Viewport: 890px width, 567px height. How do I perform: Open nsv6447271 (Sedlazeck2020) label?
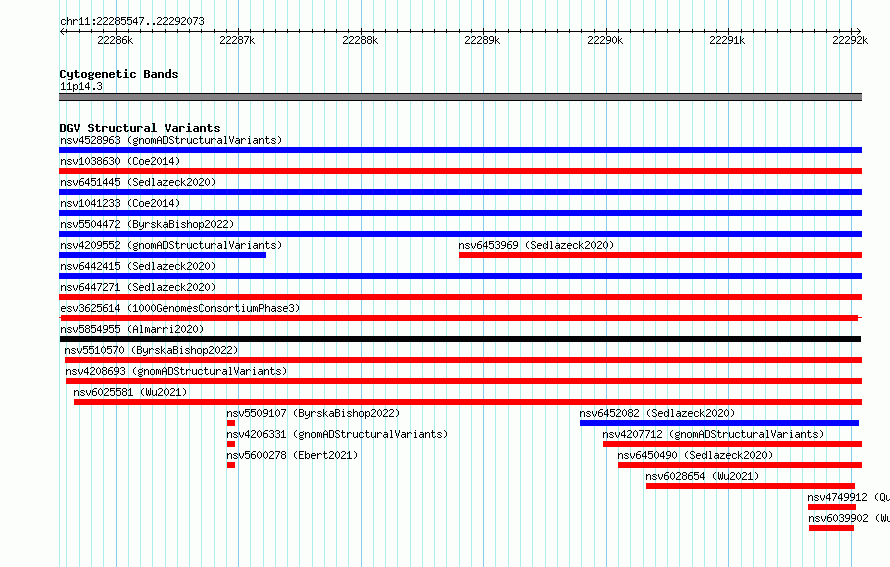pyautogui.click(x=138, y=287)
